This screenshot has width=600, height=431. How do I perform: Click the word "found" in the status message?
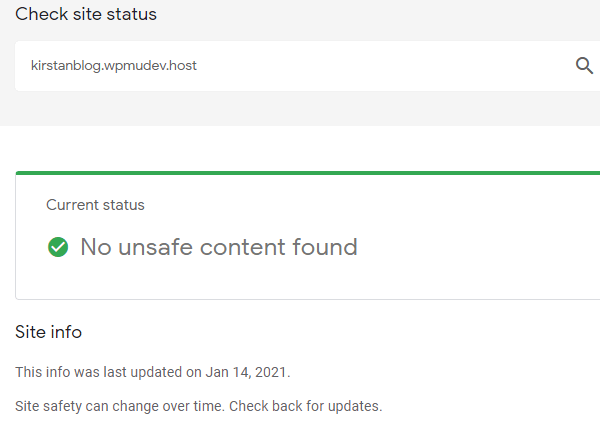pos(324,247)
